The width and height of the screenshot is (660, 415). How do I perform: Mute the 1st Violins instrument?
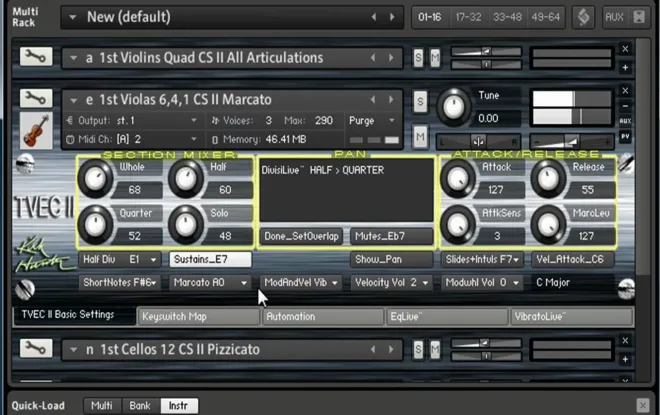(x=435, y=58)
